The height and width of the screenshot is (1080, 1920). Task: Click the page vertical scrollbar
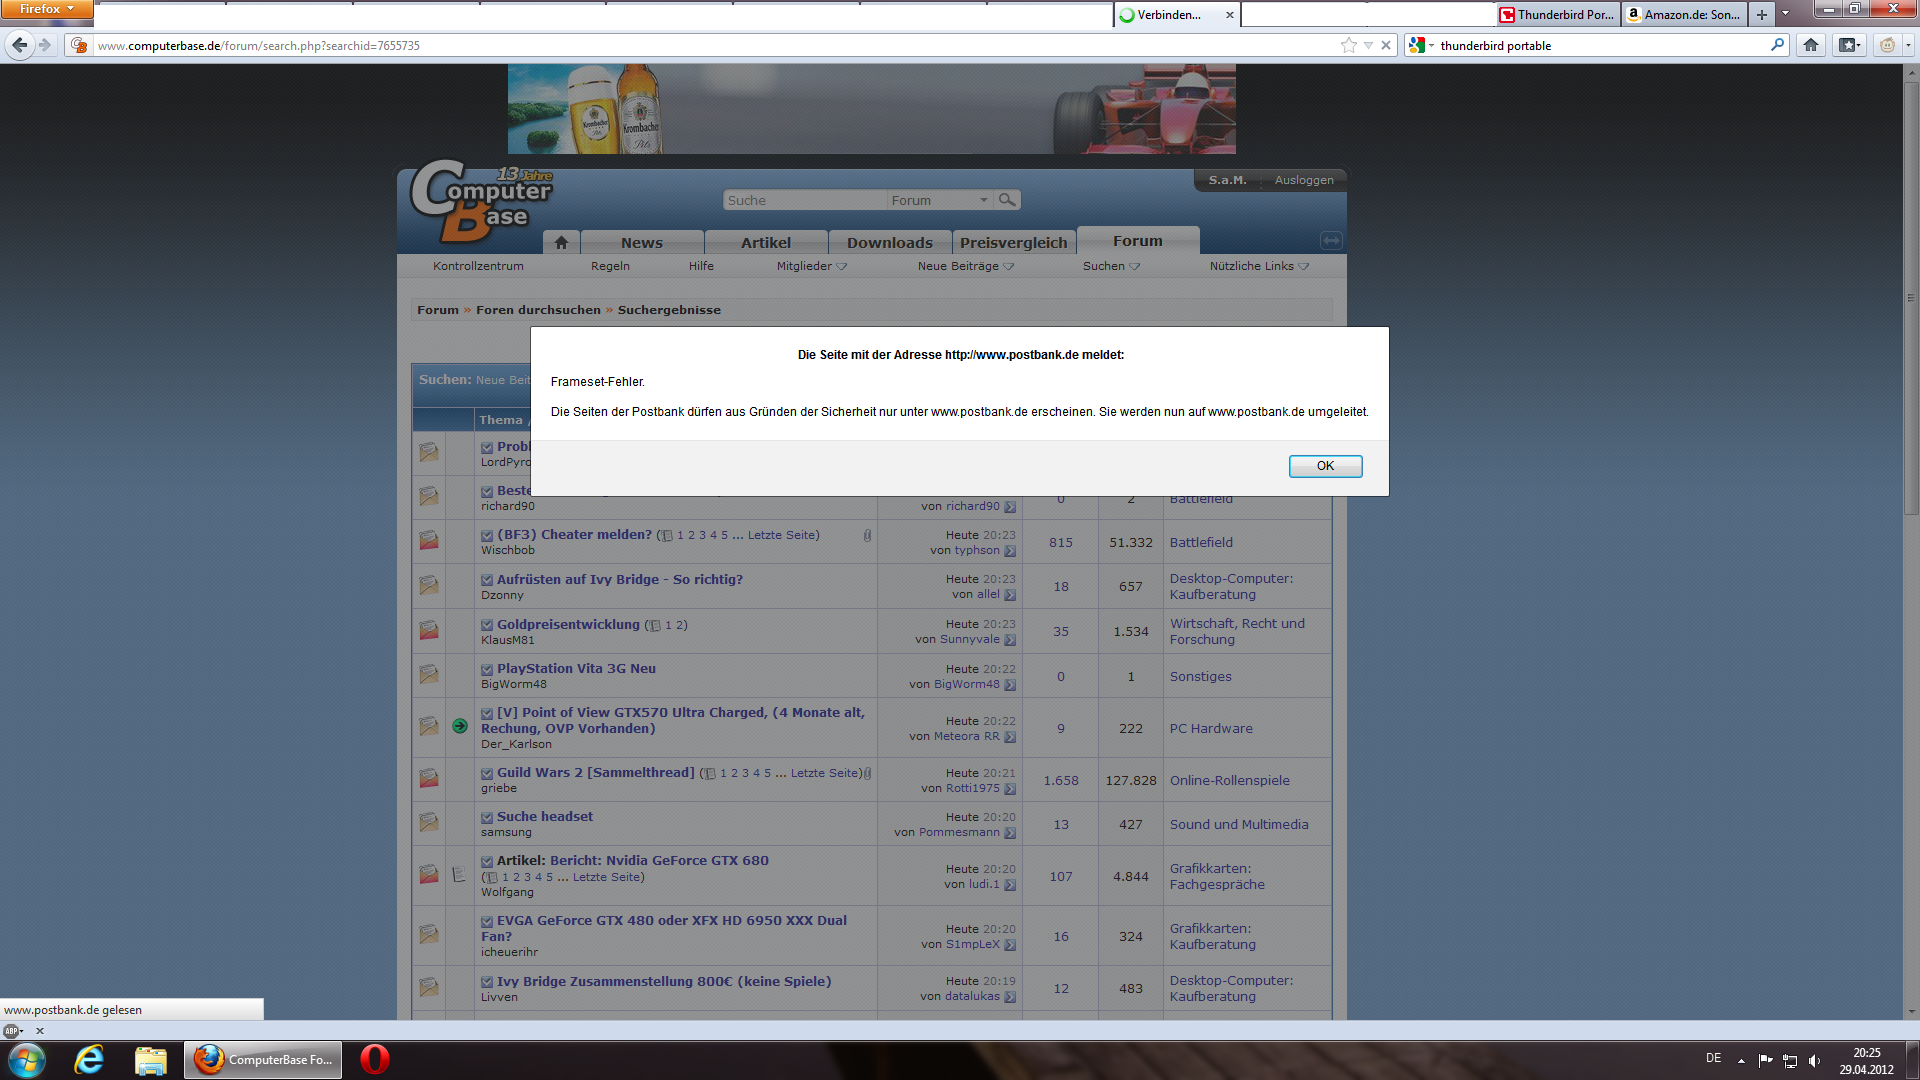coord(1911,300)
